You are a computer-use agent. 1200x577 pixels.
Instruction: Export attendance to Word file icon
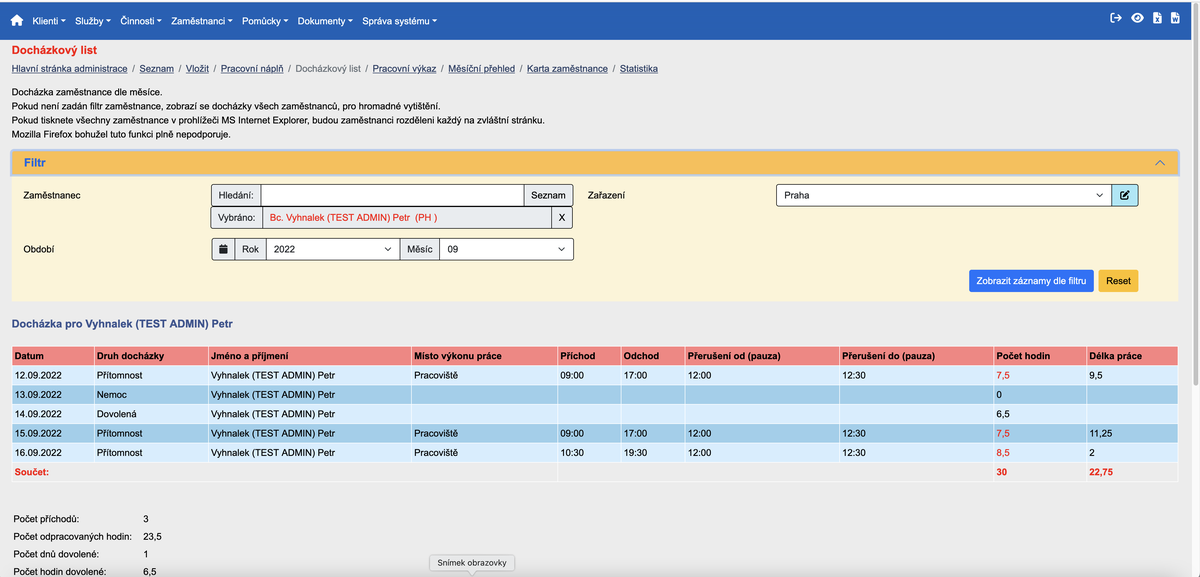(1176, 19)
